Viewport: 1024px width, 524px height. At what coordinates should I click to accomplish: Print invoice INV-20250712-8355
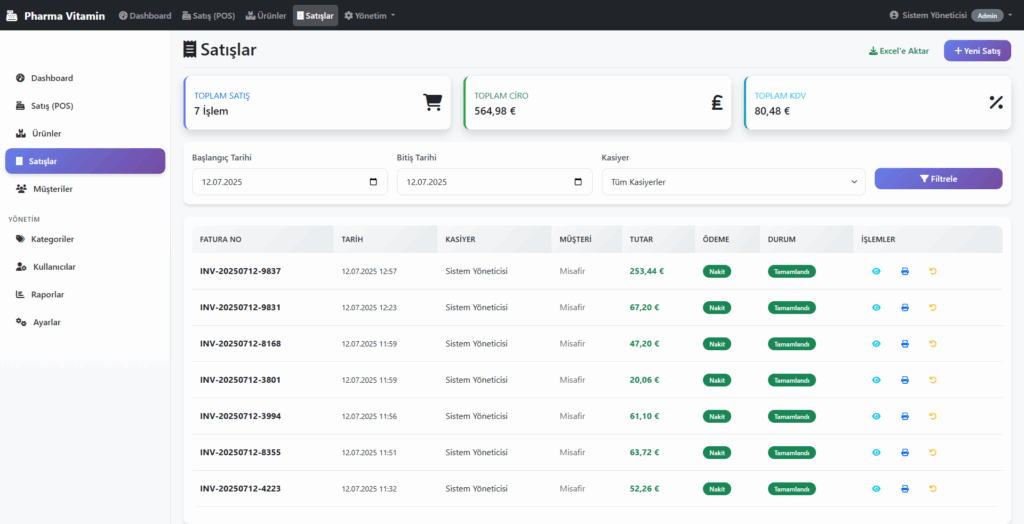[x=904, y=452]
